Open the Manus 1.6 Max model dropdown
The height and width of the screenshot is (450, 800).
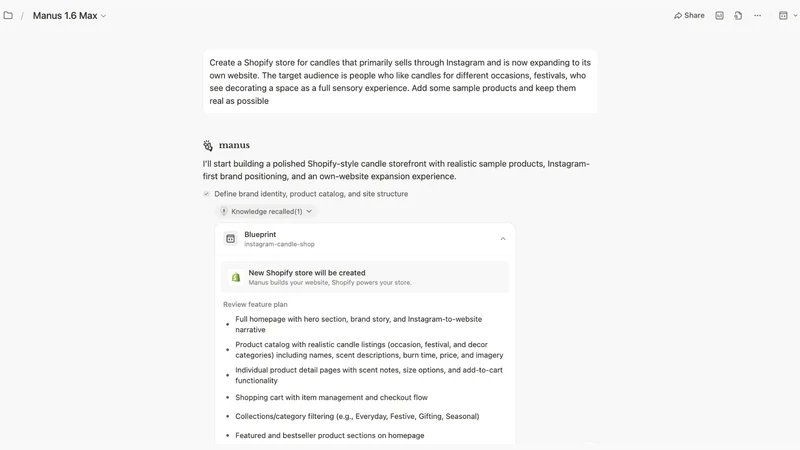[x=69, y=16]
